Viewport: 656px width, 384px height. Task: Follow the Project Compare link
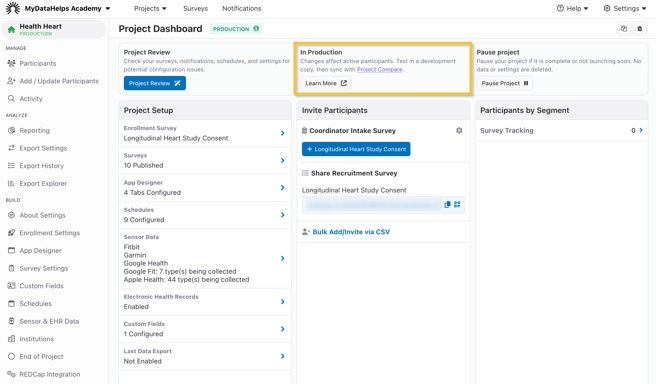click(x=379, y=69)
